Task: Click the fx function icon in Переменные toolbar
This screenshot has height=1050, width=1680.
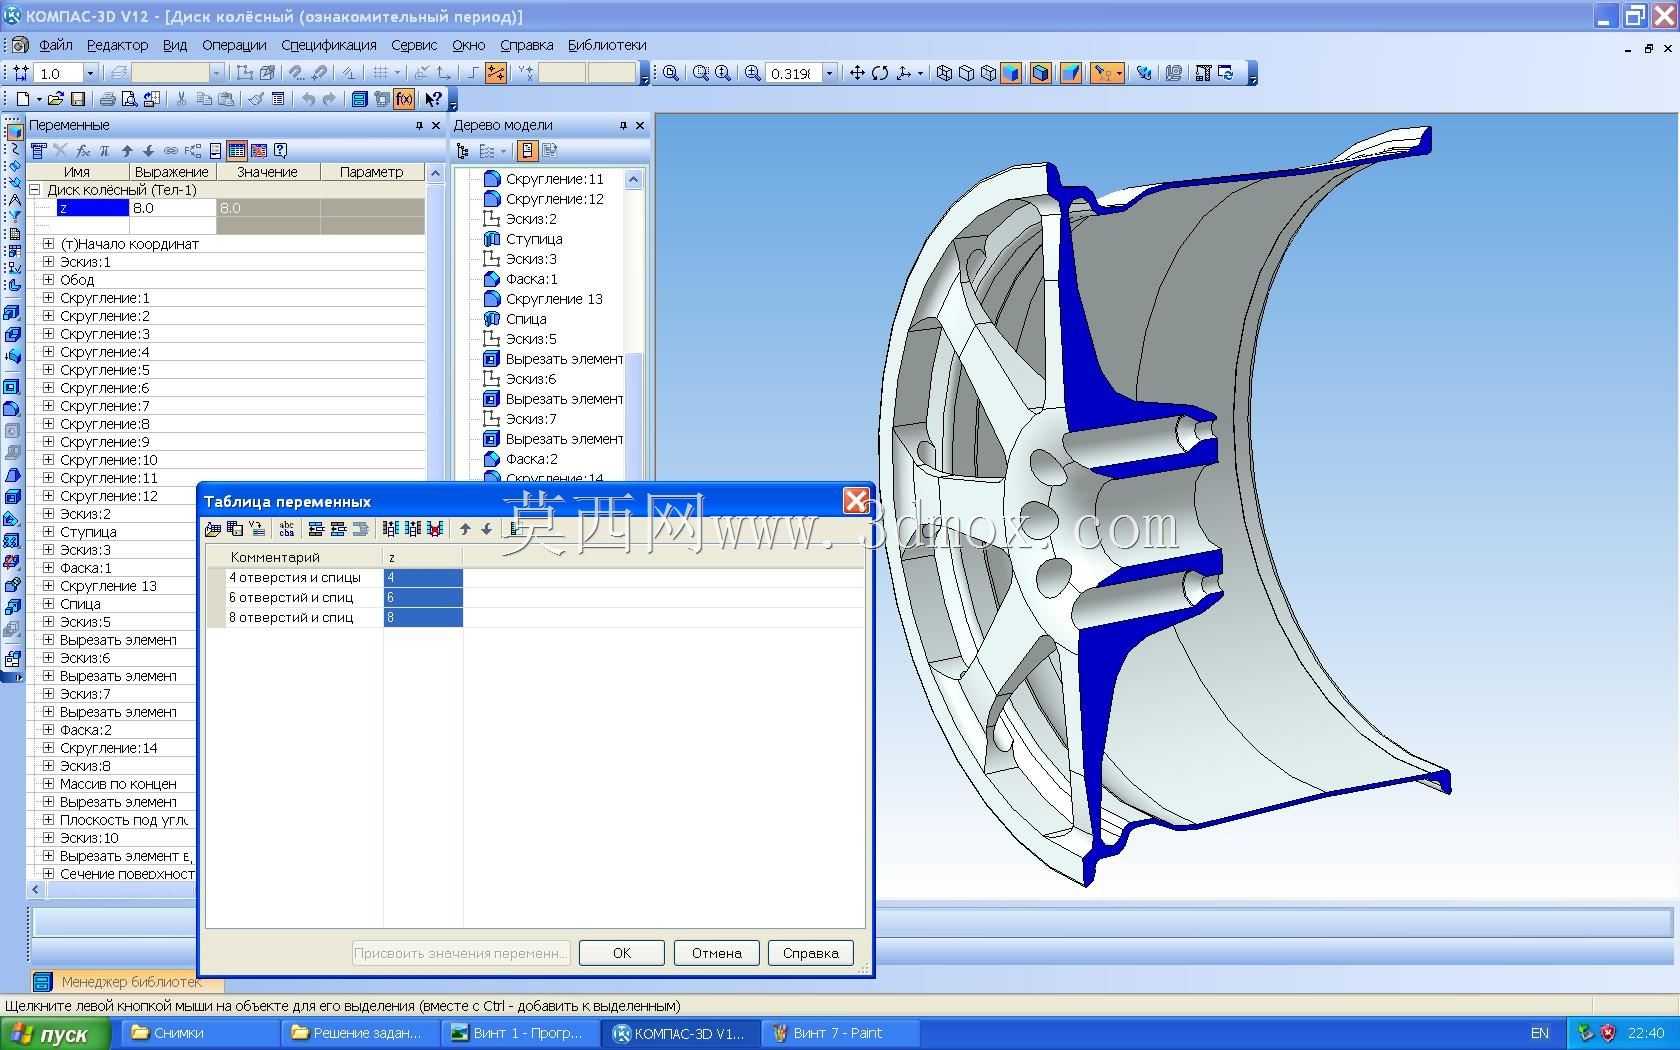Action: [83, 151]
